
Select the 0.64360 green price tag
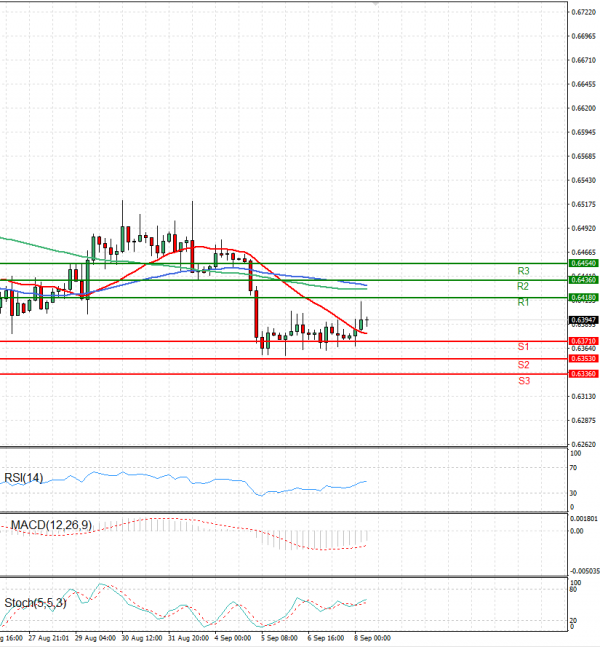pyautogui.click(x=583, y=280)
